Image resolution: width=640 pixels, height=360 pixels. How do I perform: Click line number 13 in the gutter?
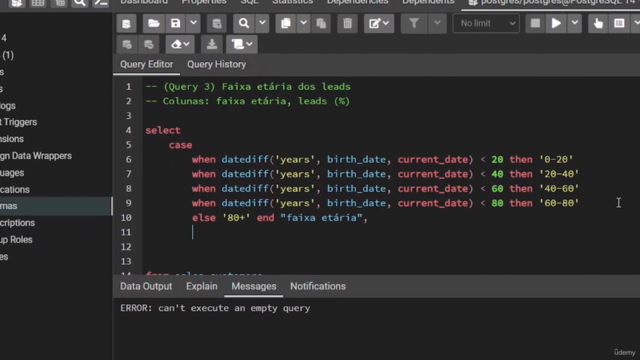126,262
